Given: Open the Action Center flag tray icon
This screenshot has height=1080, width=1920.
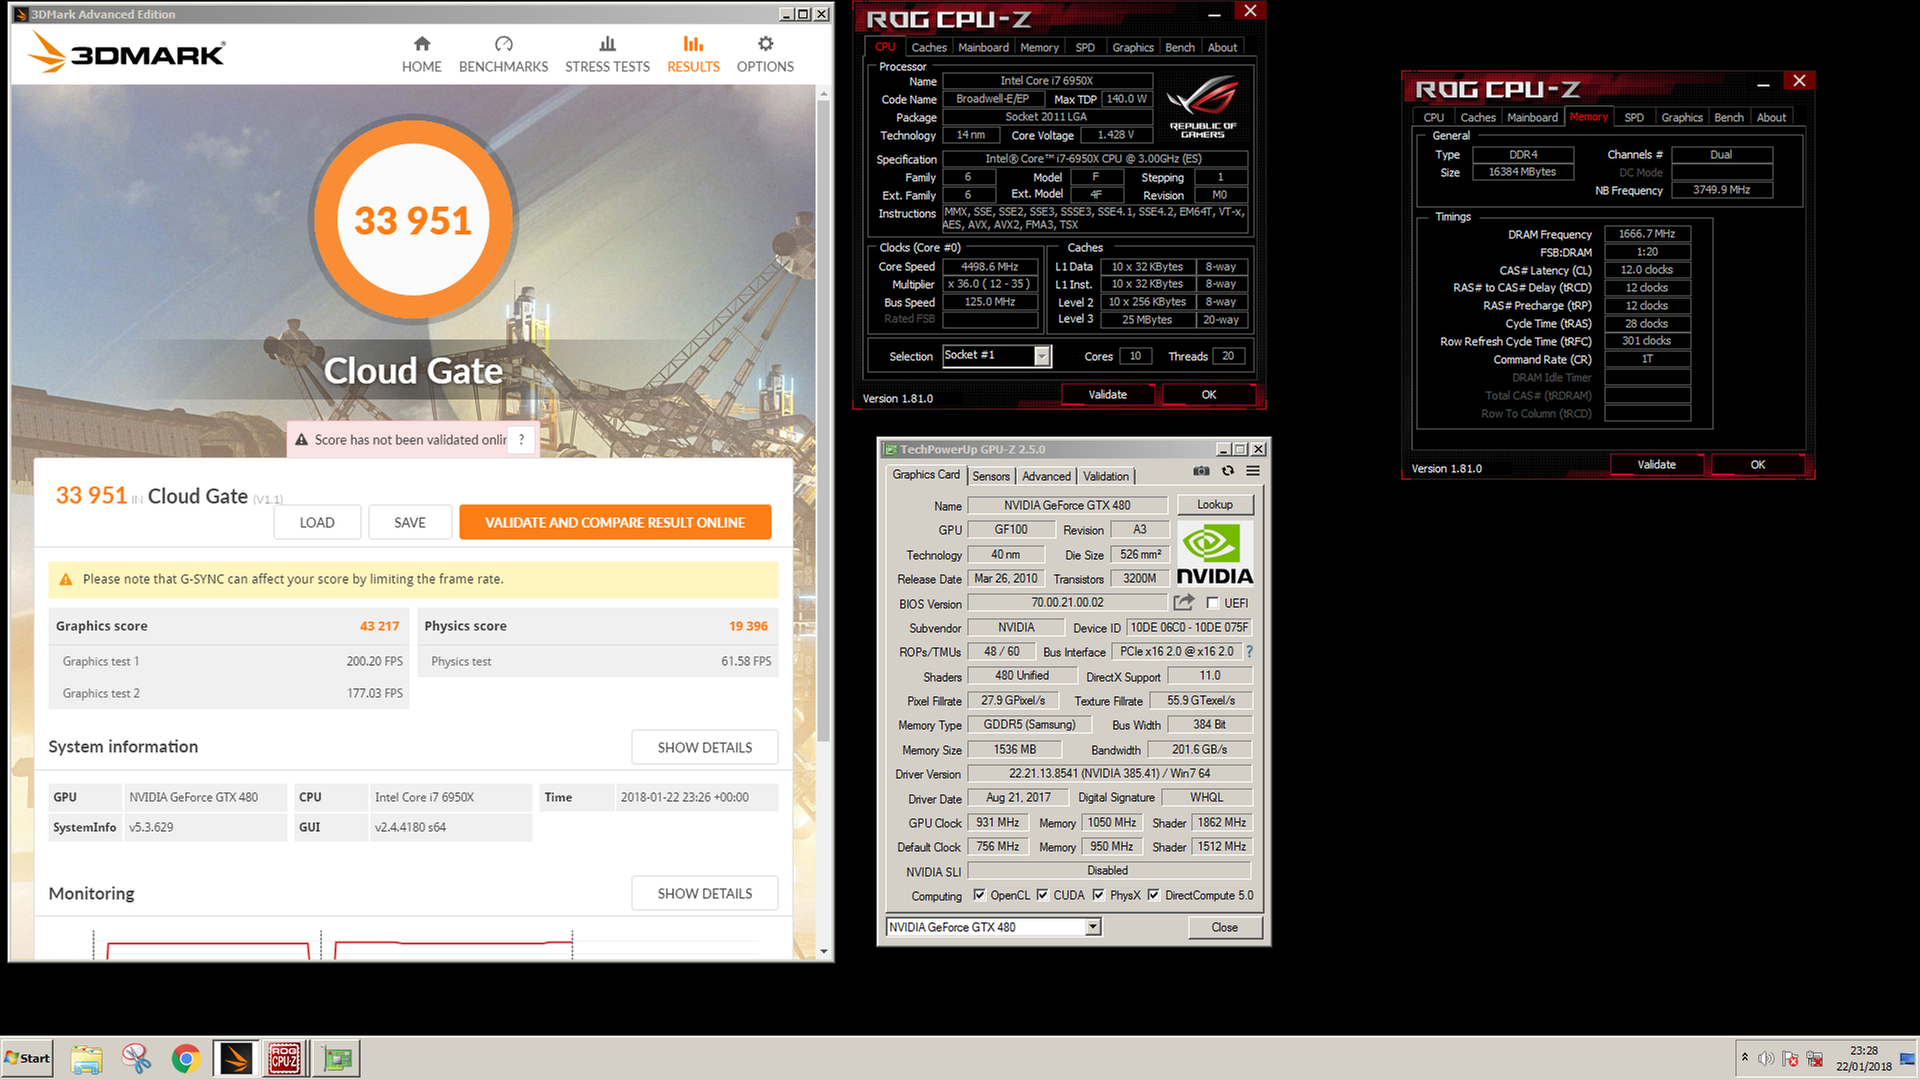Looking at the screenshot, I should point(1790,1058).
